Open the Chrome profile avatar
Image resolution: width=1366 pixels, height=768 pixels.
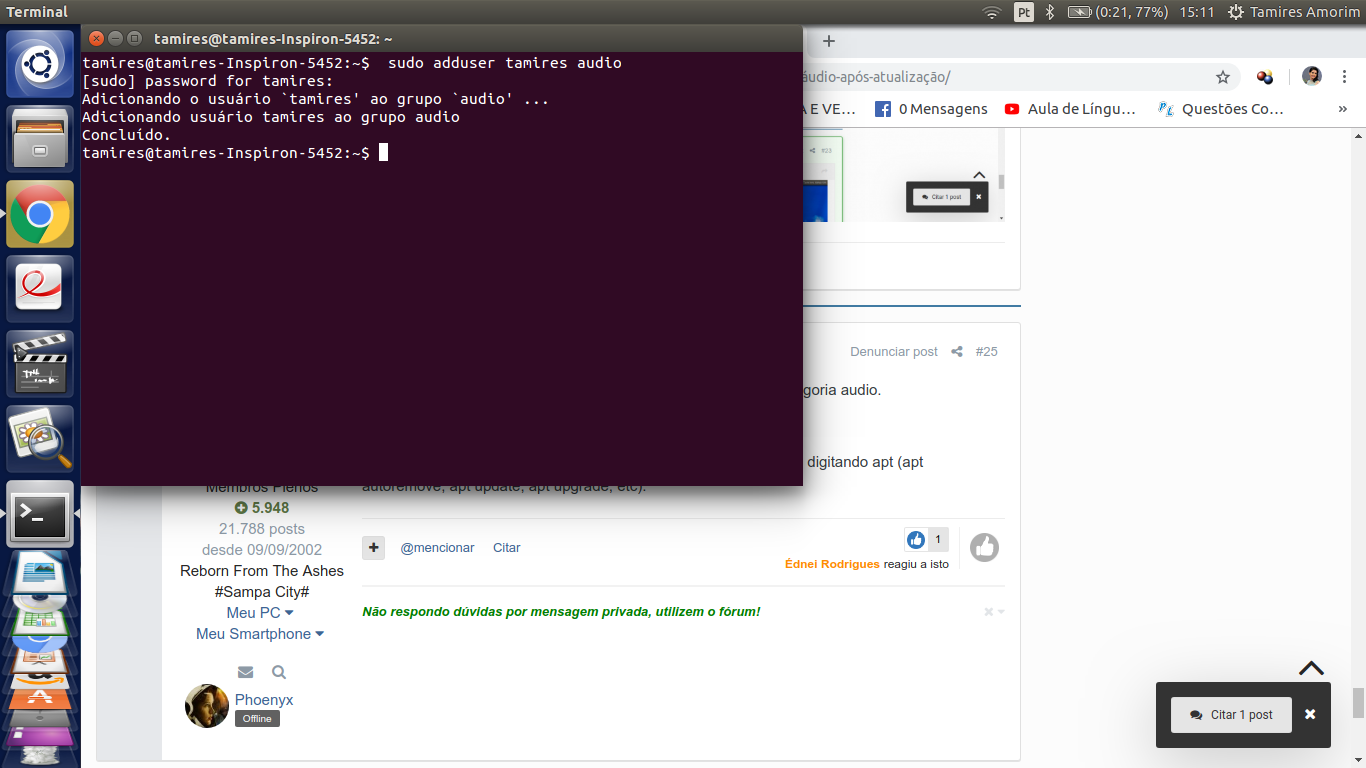click(1312, 77)
